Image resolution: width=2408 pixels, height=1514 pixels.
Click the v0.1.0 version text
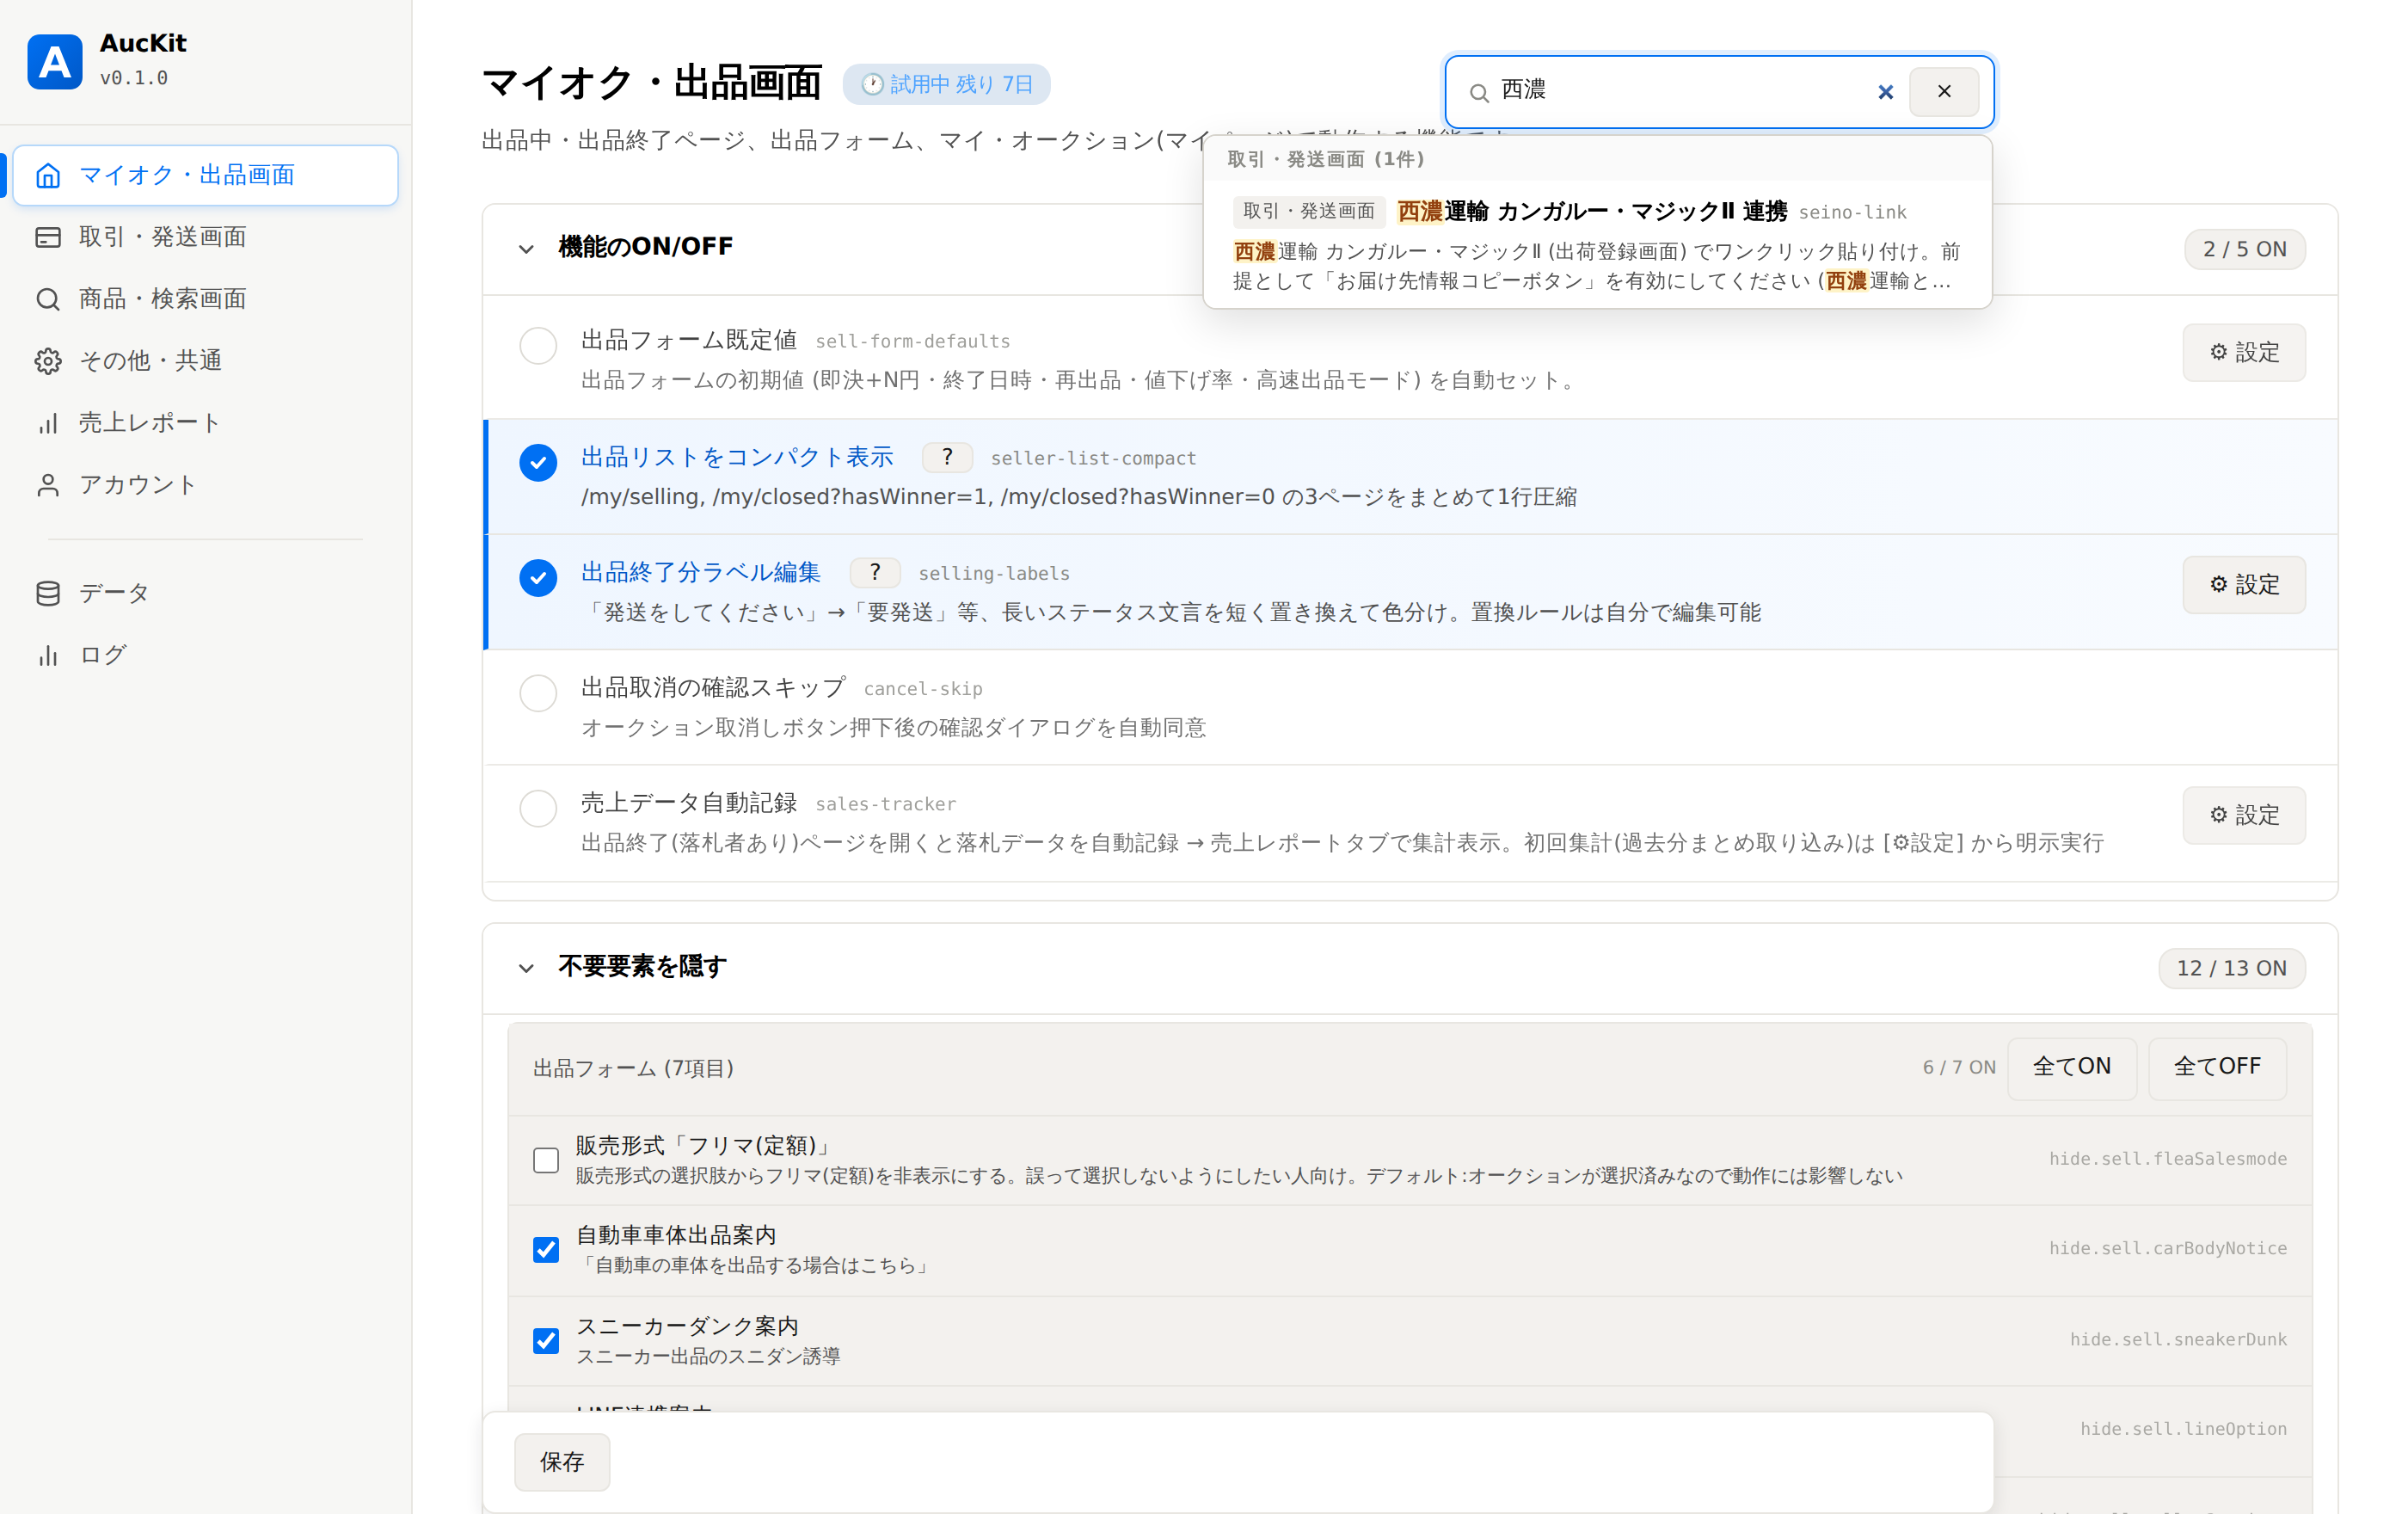click(134, 78)
